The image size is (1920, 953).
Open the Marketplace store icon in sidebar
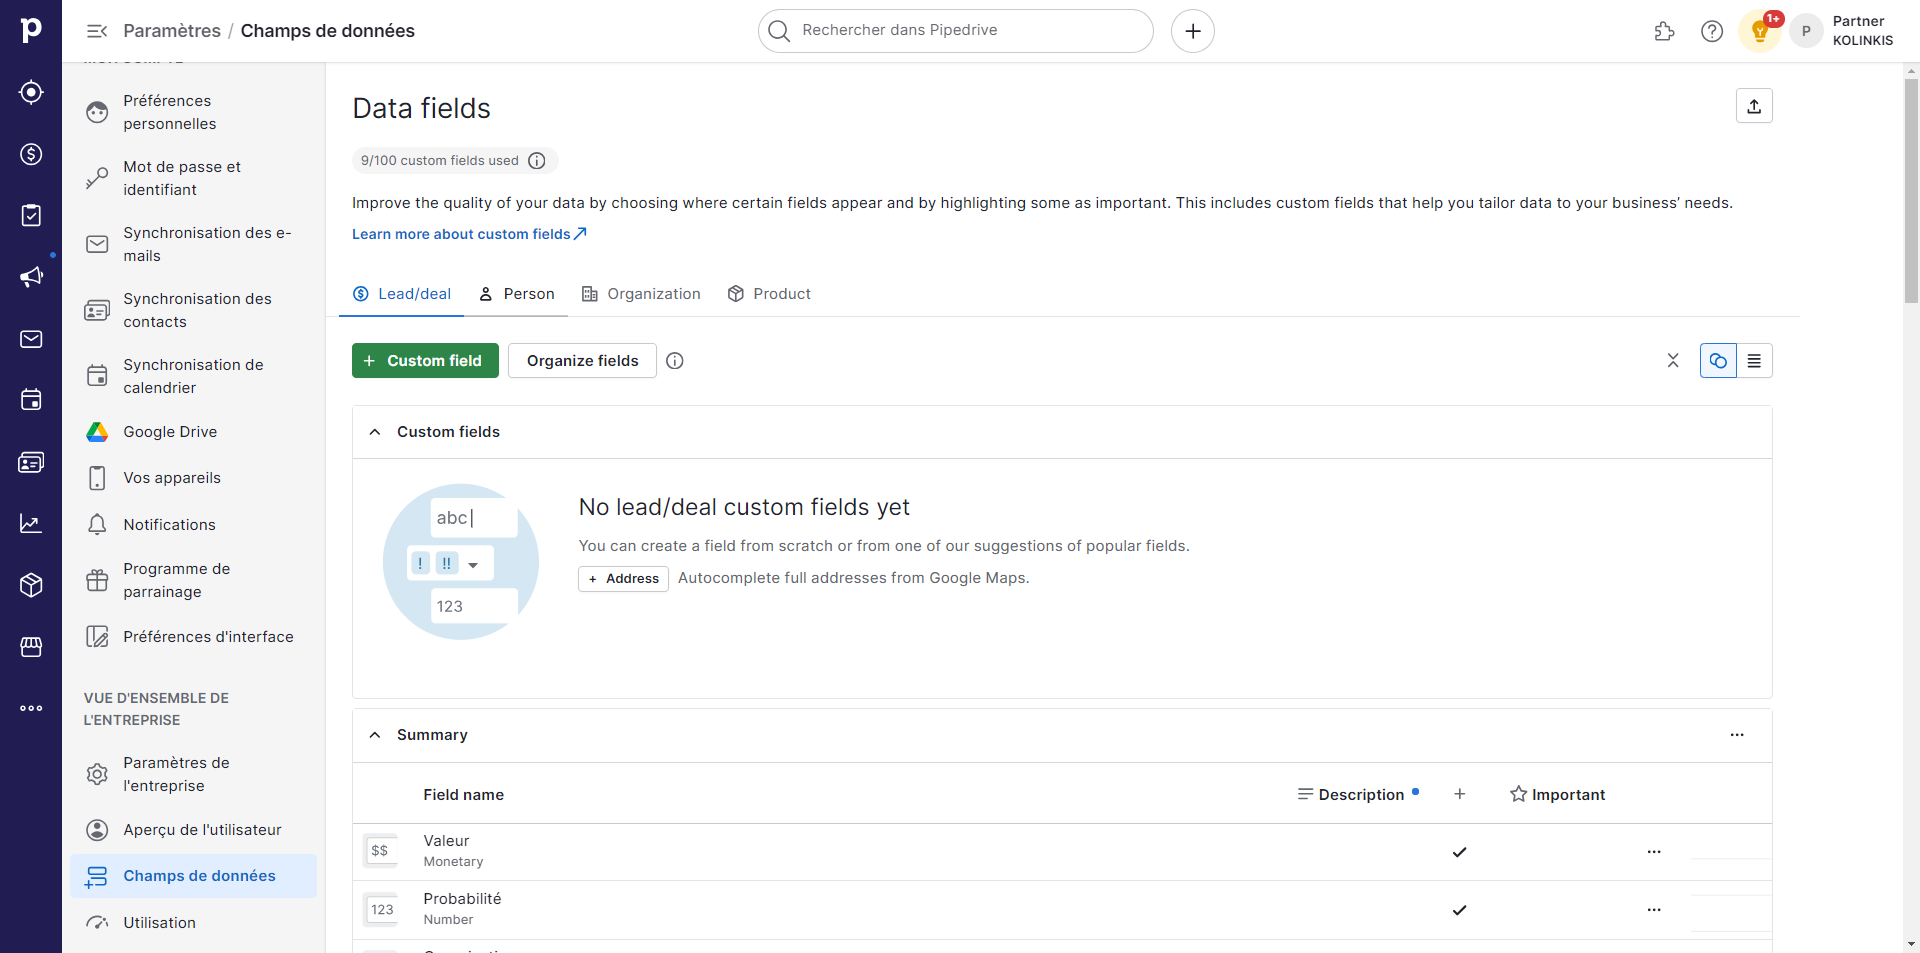[x=31, y=647]
